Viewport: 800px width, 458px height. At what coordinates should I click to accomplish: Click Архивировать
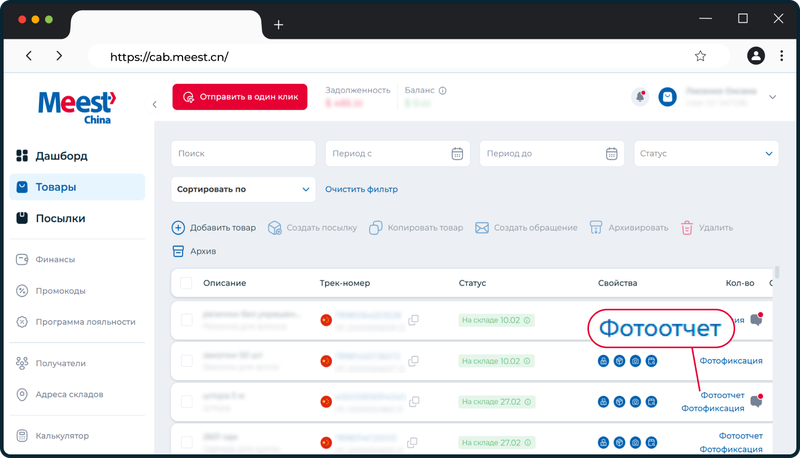[x=629, y=227]
